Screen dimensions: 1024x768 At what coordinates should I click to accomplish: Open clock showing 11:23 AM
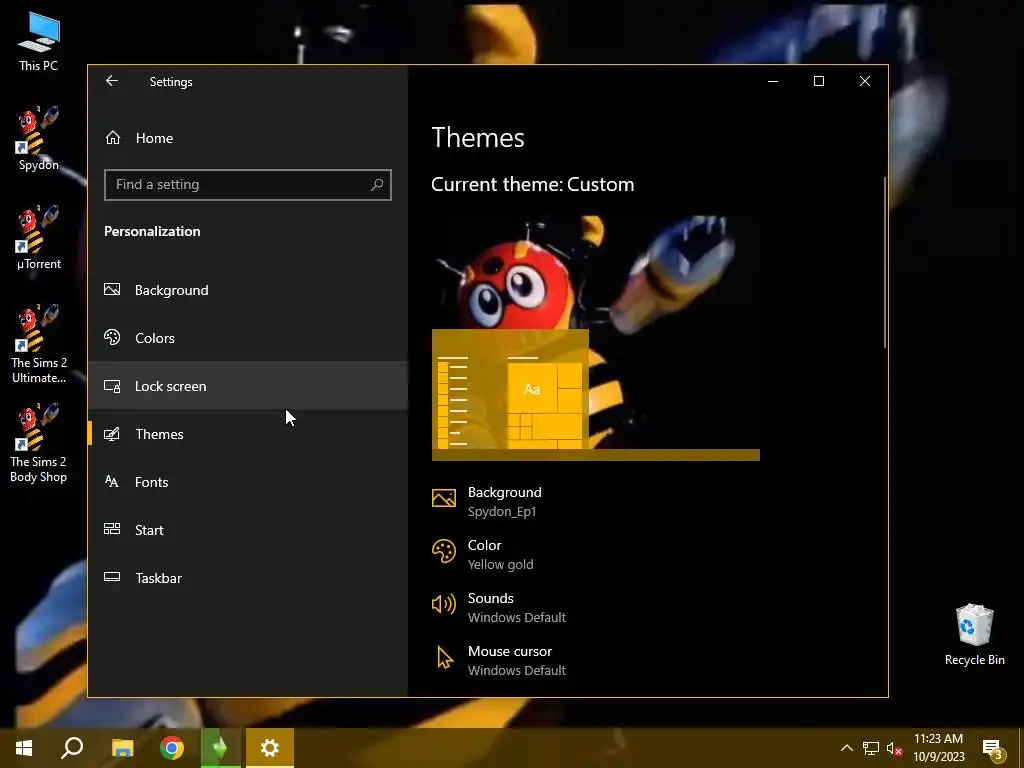click(938, 748)
